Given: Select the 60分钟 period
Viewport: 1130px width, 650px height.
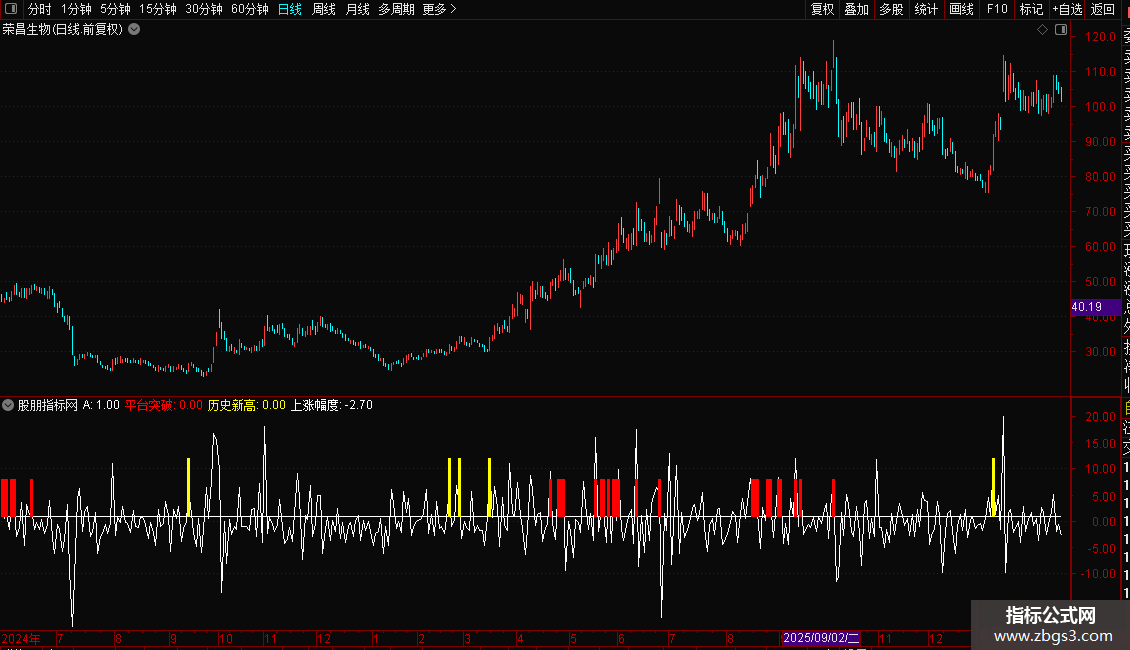Looking at the screenshot, I should (x=250, y=9).
